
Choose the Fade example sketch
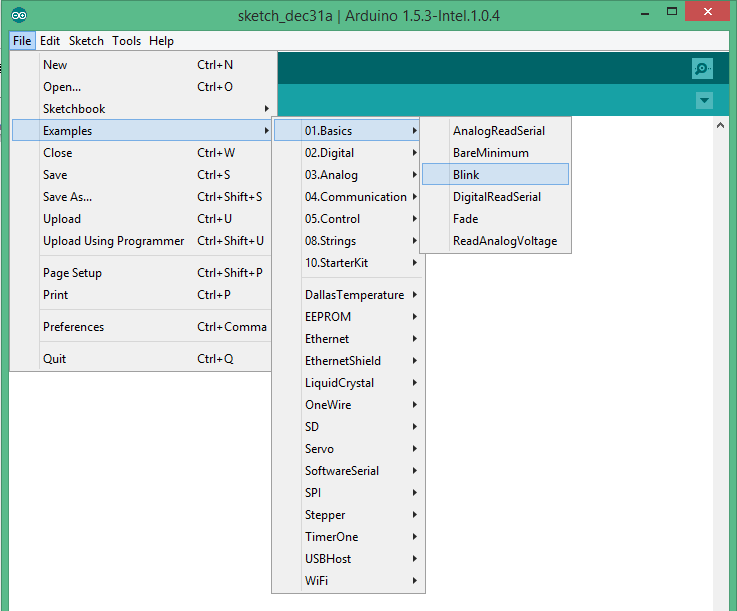(x=465, y=219)
